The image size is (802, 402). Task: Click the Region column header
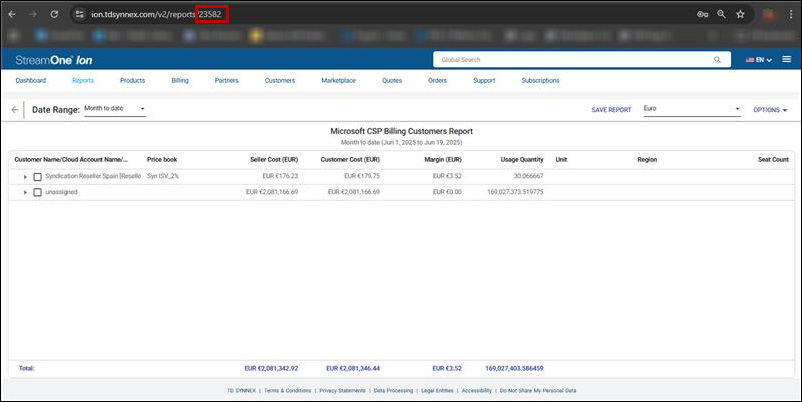647,160
